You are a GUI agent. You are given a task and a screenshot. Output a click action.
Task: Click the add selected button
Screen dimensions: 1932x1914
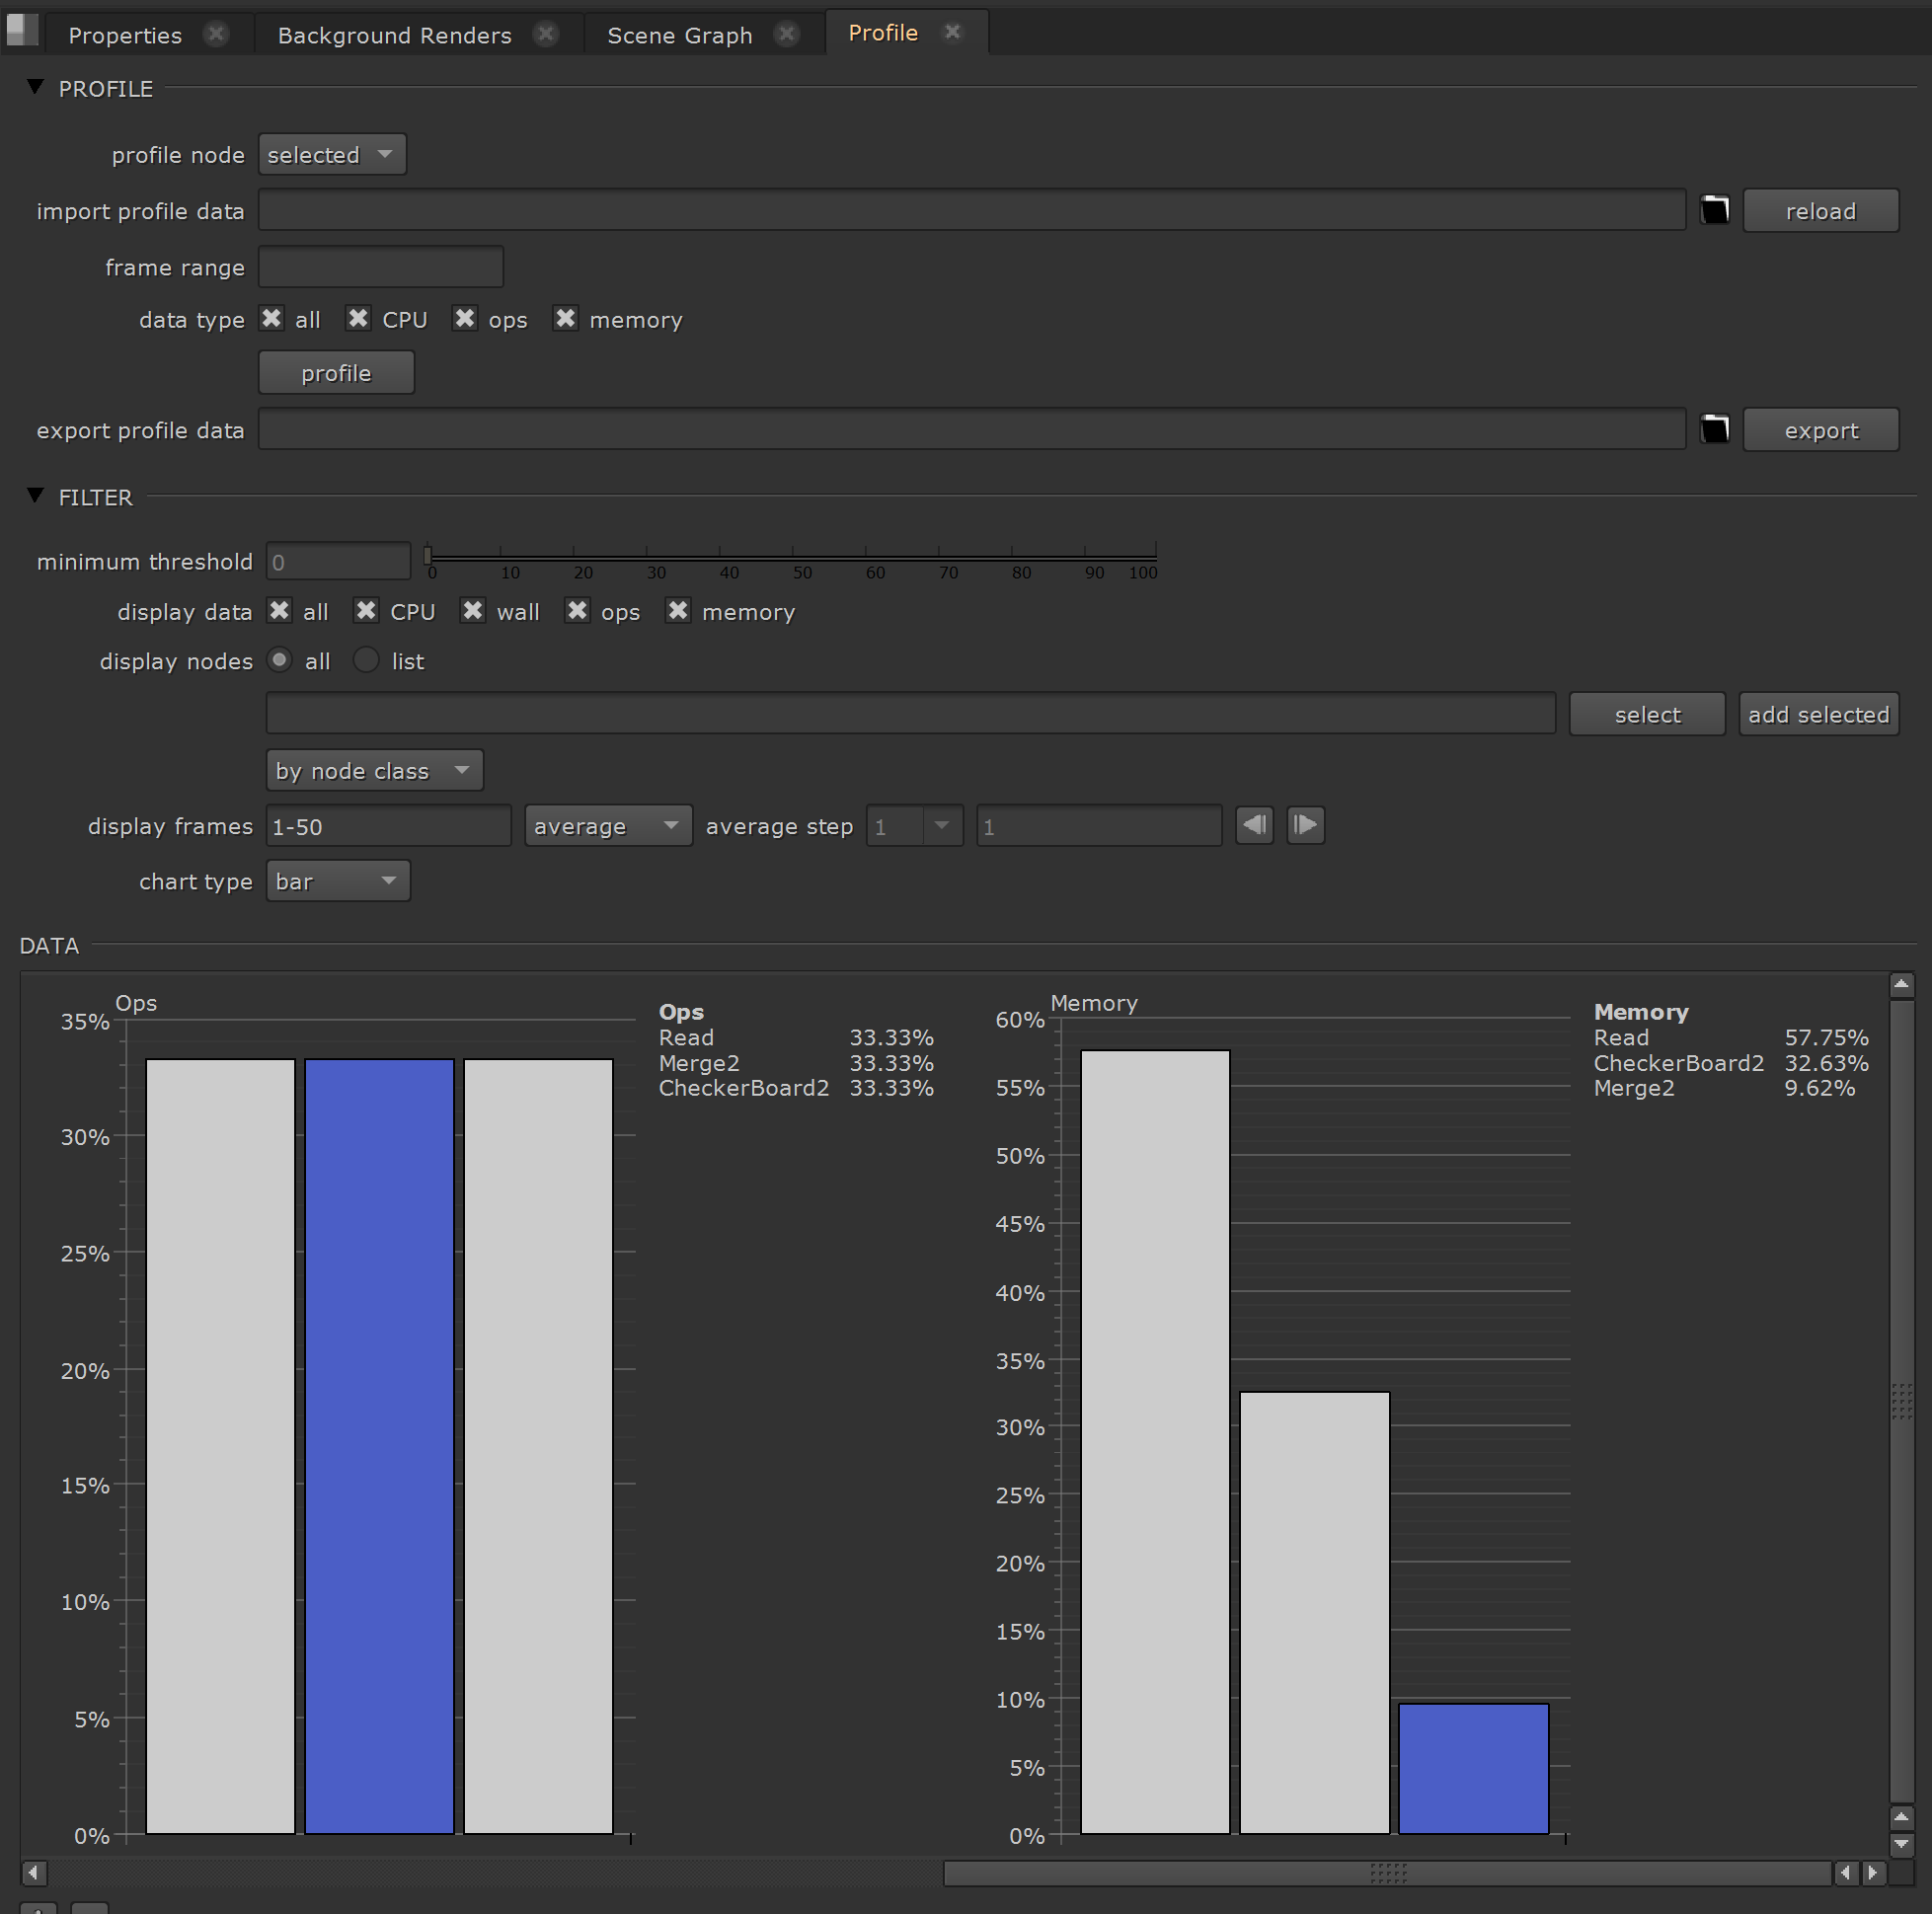tap(1818, 715)
